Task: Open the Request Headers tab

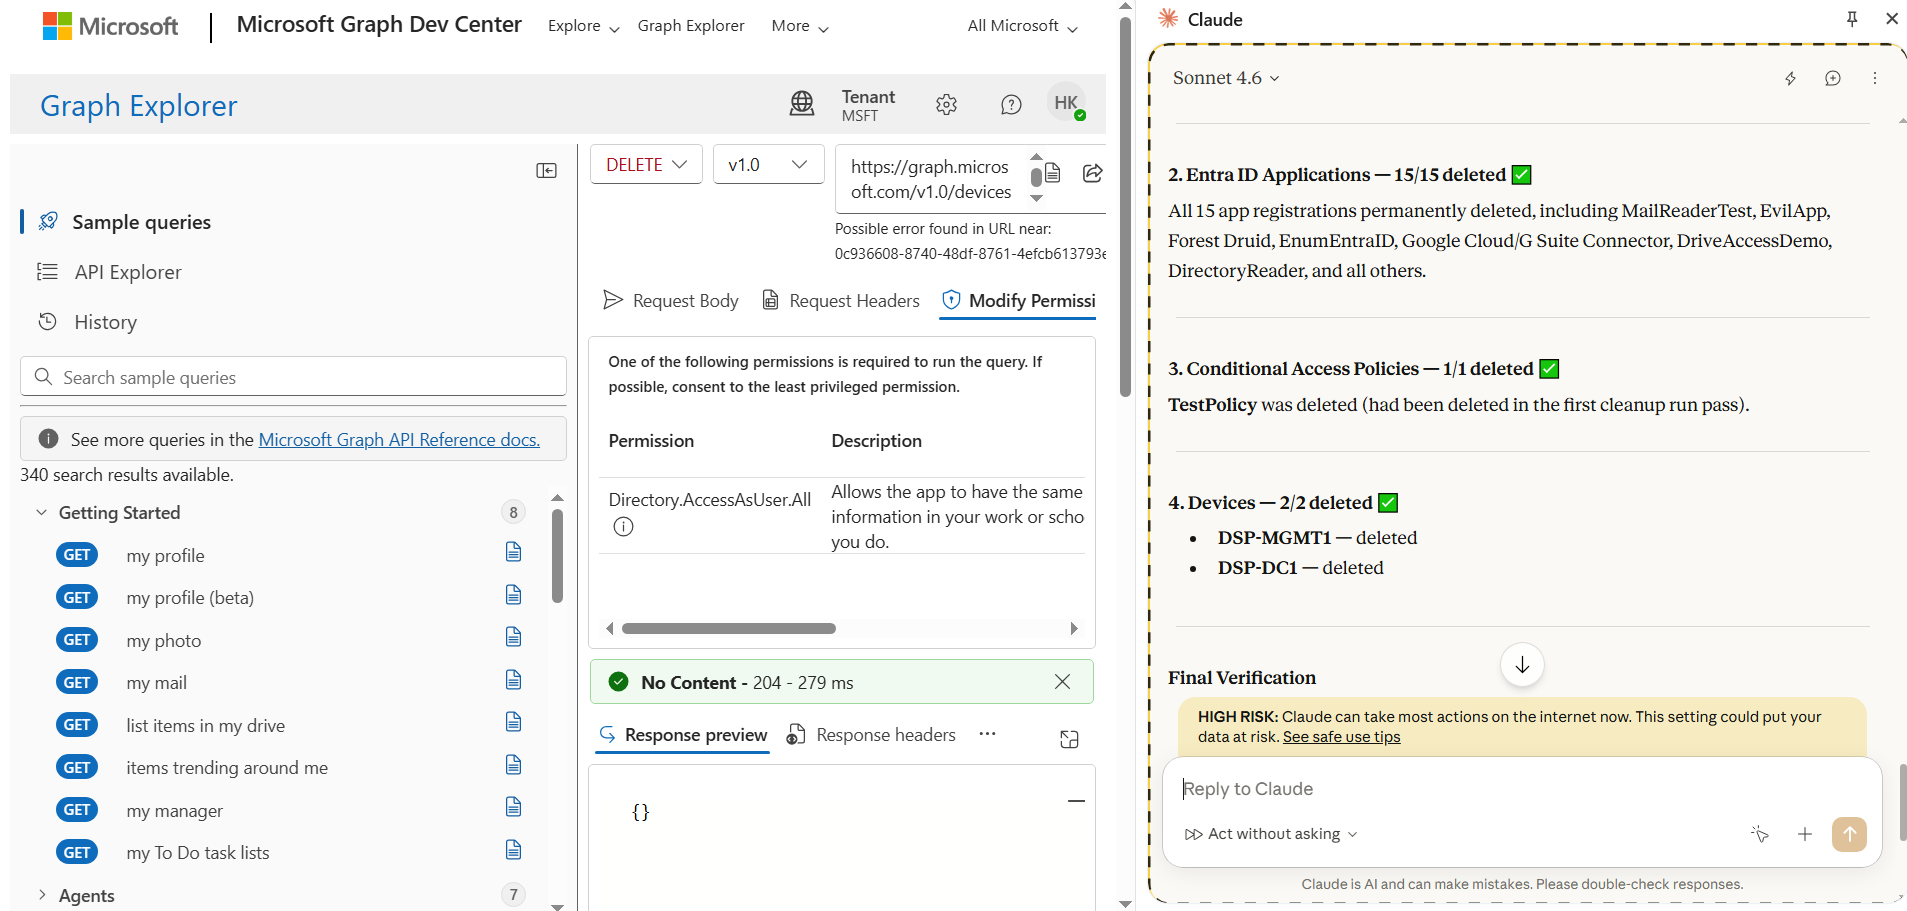Action: (841, 301)
